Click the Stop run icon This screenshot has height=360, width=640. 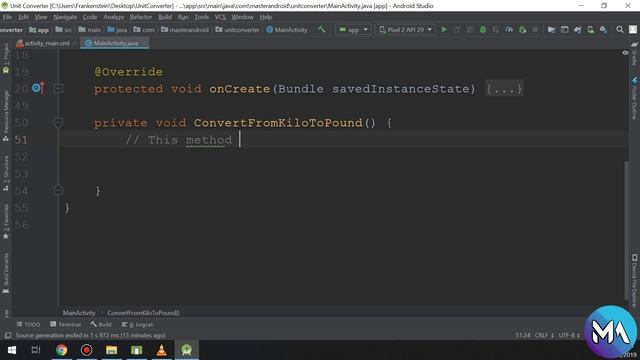click(535, 29)
